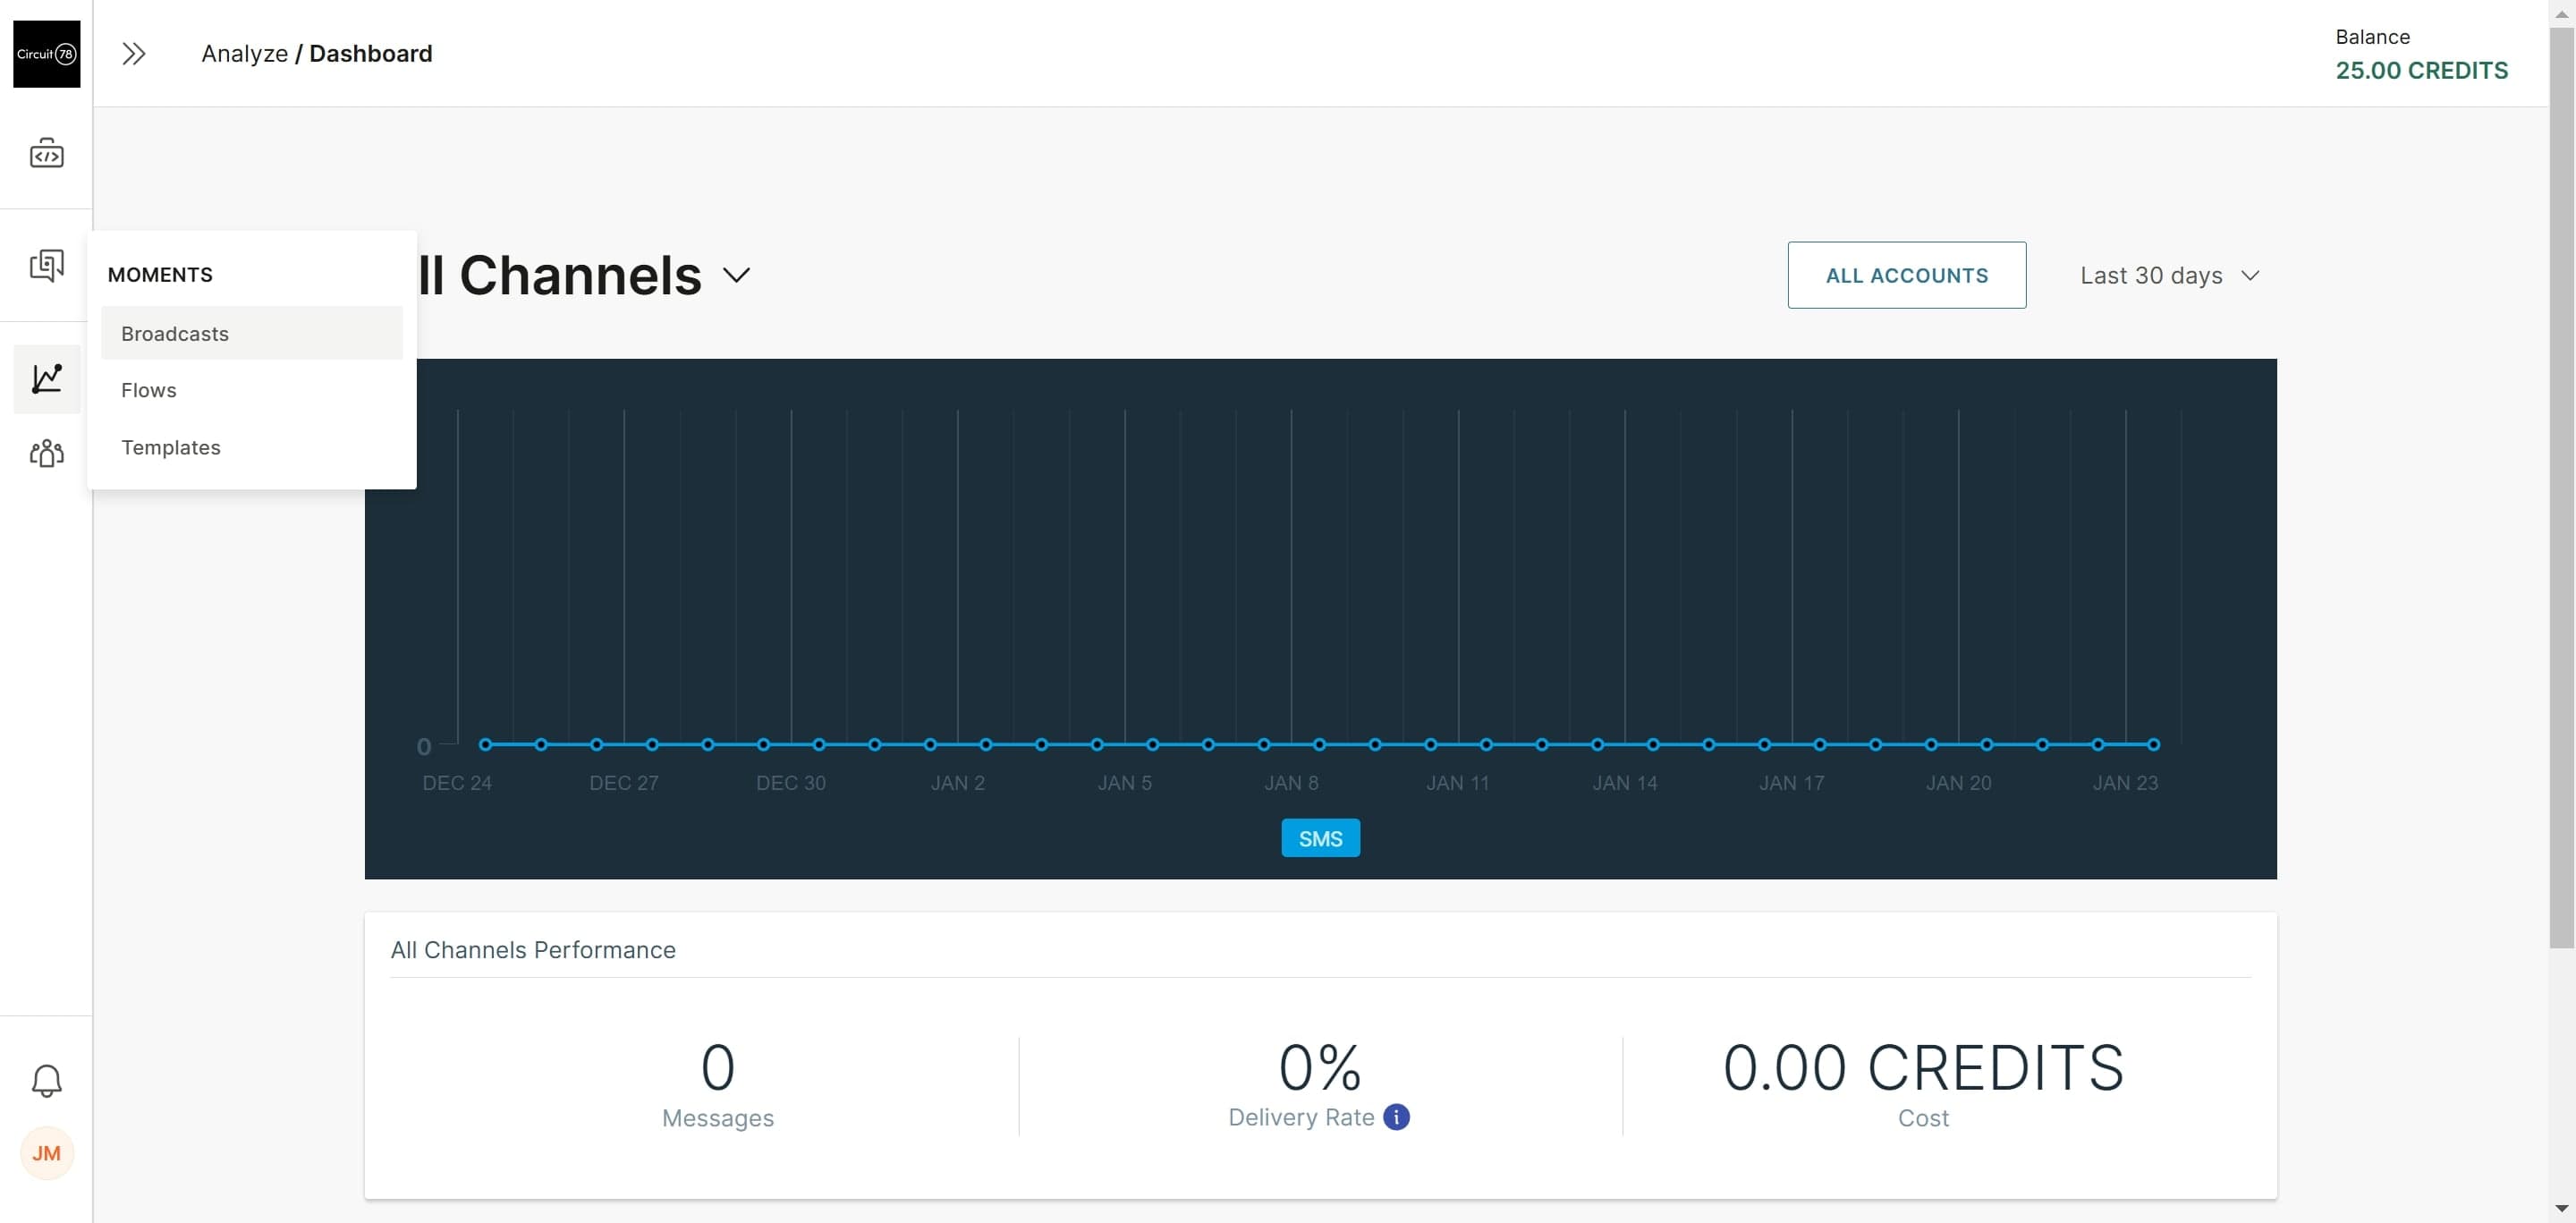2576x1223 pixels.
Task: Click the All Channels Performance heading
Action: (x=533, y=950)
